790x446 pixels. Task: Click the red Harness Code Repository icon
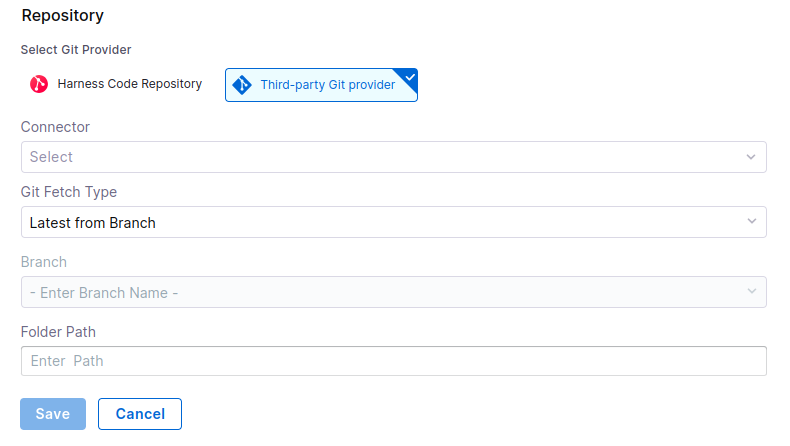coord(39,85)
